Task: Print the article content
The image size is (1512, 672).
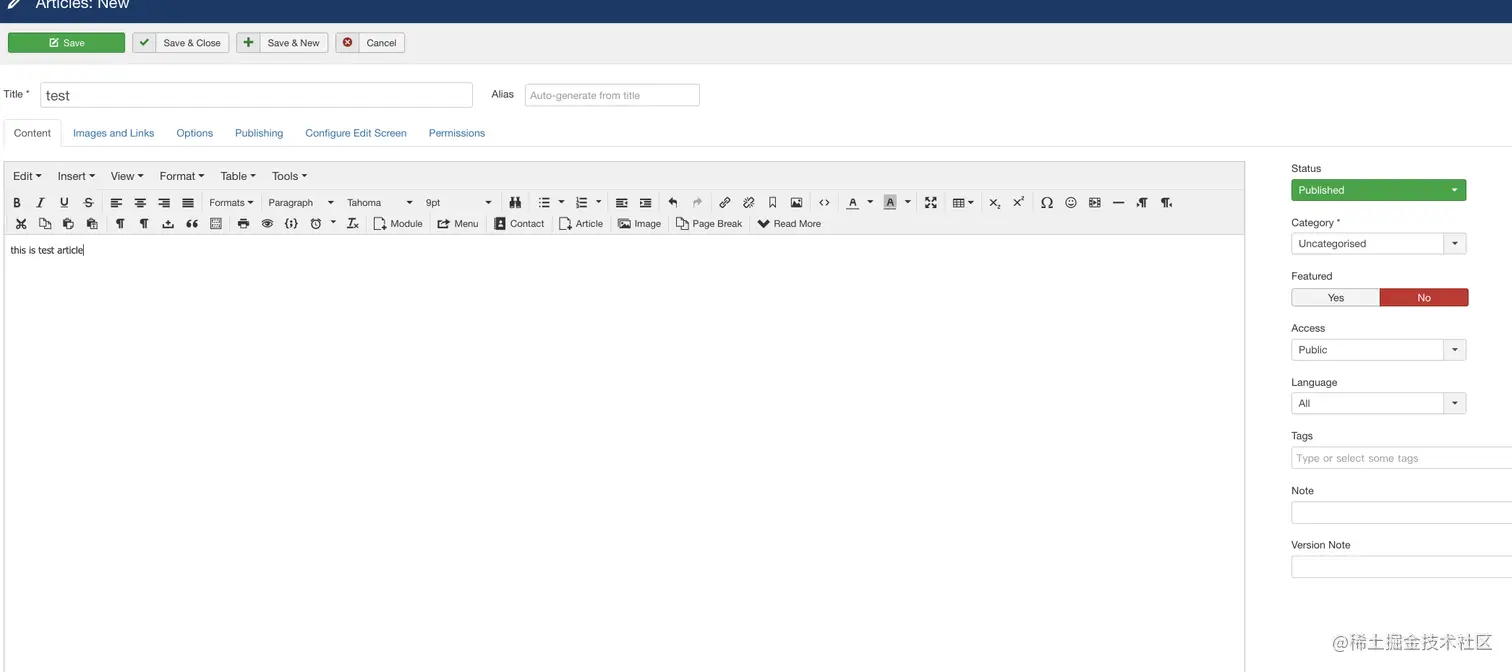Action: pyautogui.click(x=243, y=224)
